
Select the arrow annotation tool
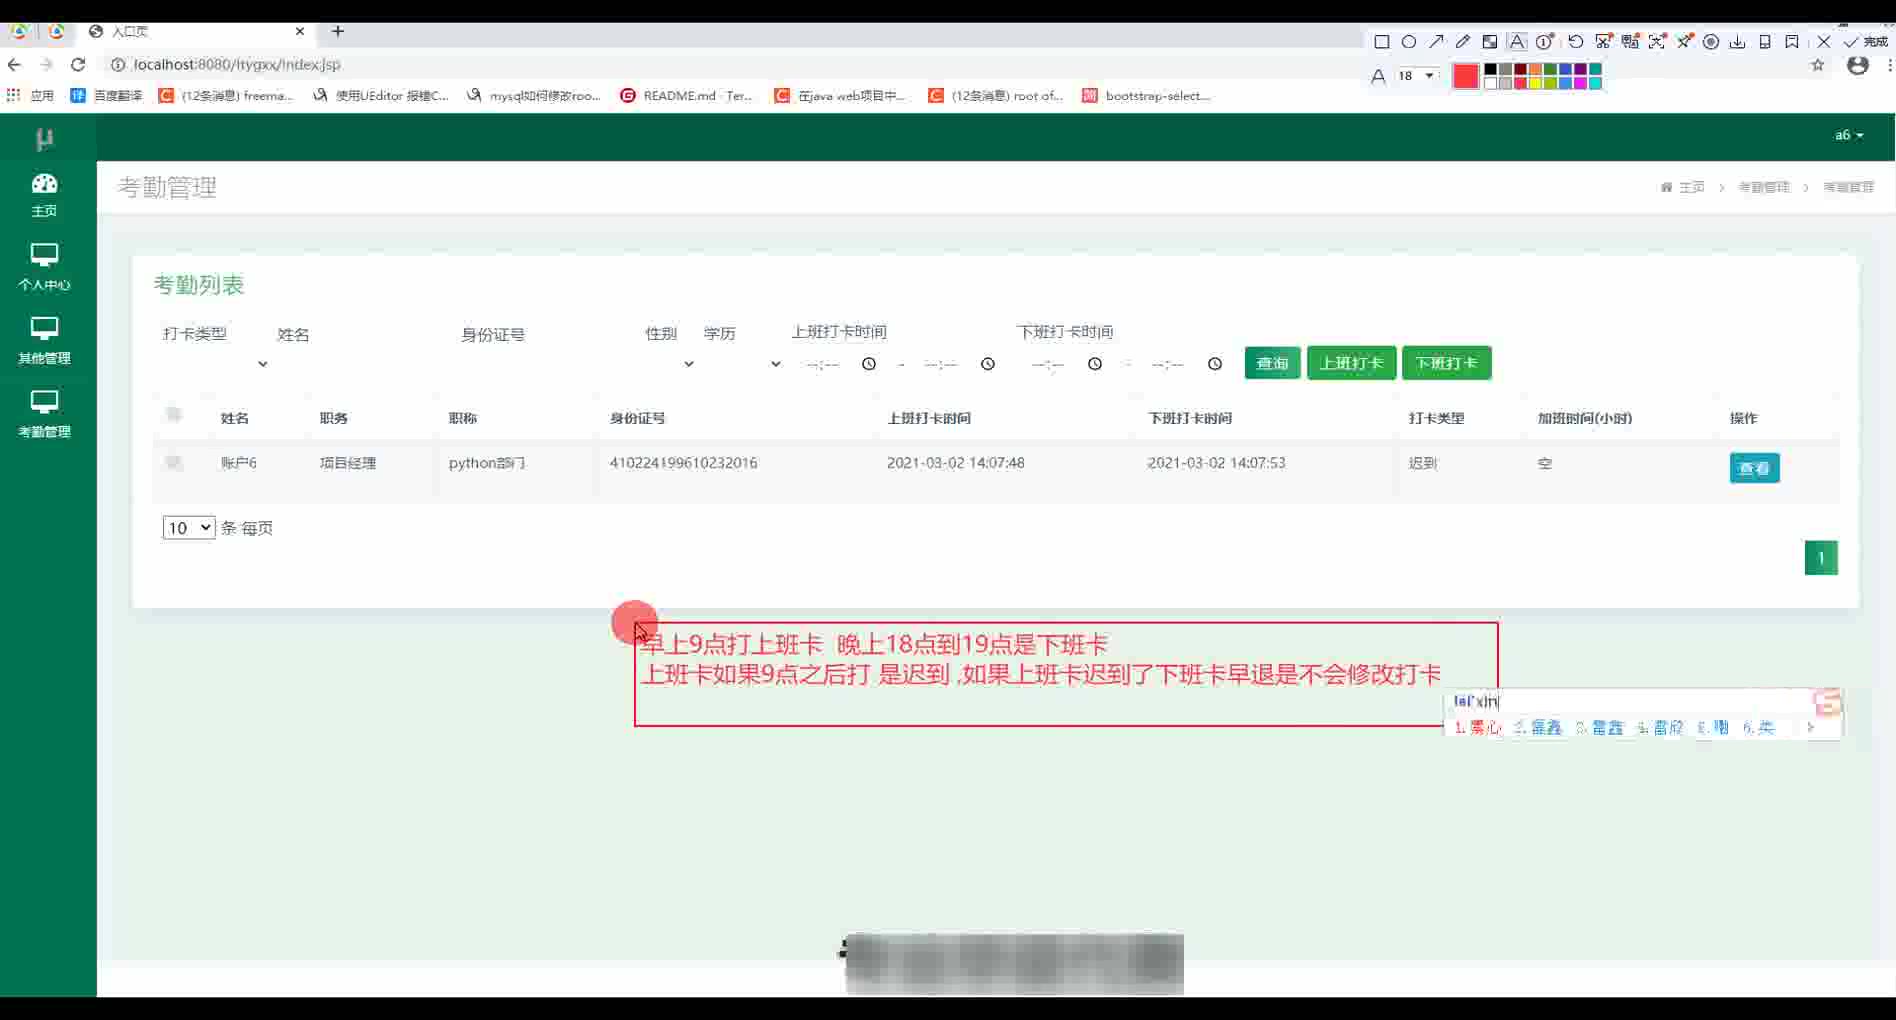coord(1436,42)
